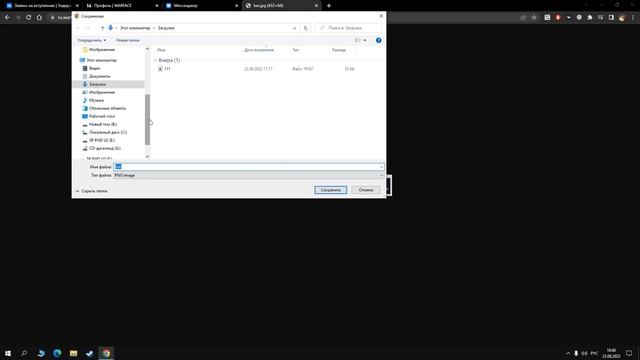The width and height of the screenshot is (640, 360).
Task: Open the Chrome three-dot menu
Action: (633, 18)
